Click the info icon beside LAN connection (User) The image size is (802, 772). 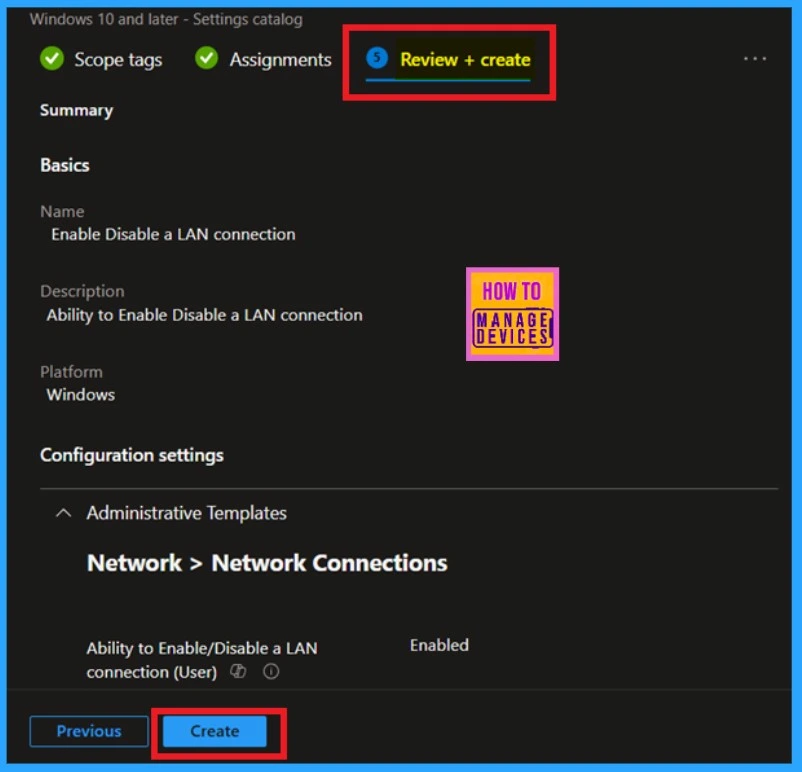pos(271,671)
